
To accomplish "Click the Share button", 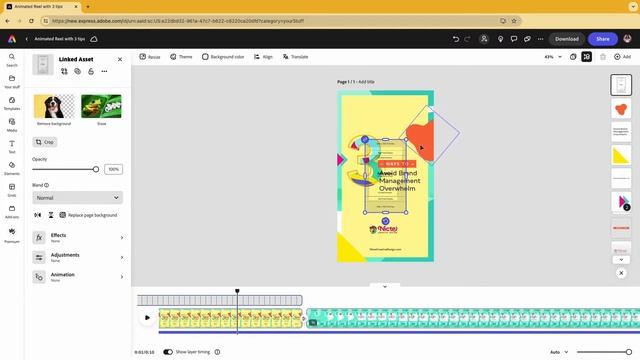I will 602,39.
